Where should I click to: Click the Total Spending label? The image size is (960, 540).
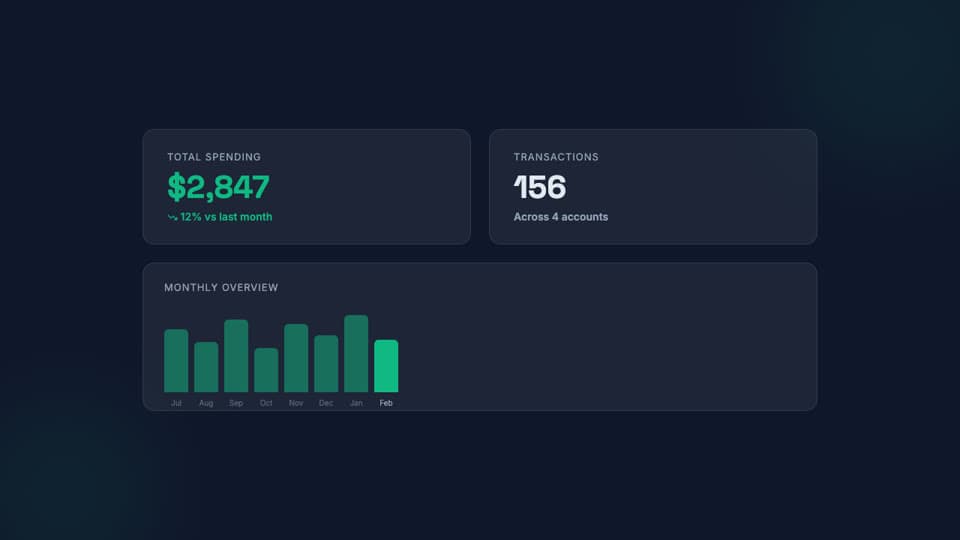(214, 157)
